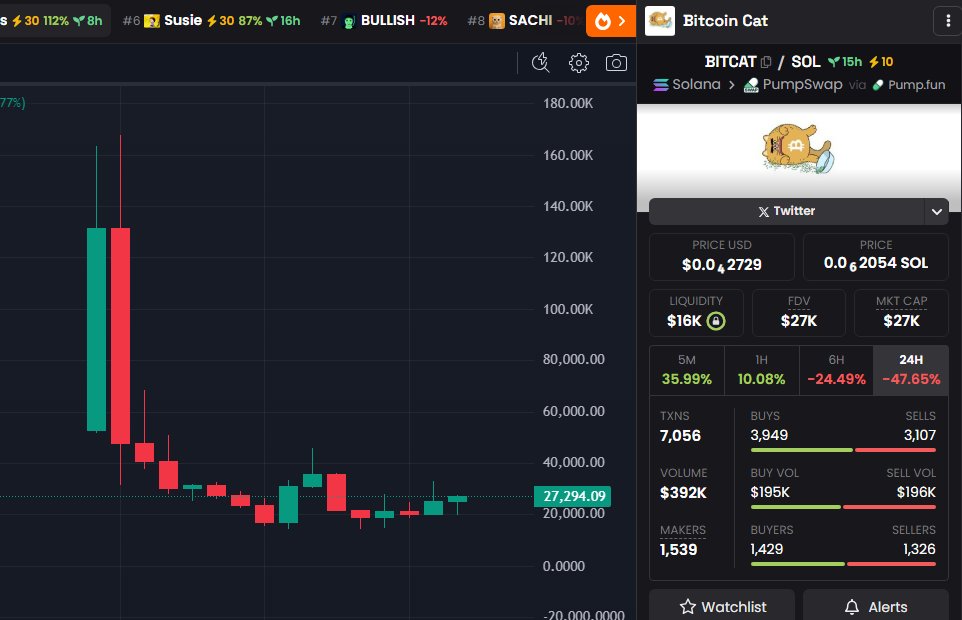
Task: Click the liquidity lock icon
Action: click(715, 321)
